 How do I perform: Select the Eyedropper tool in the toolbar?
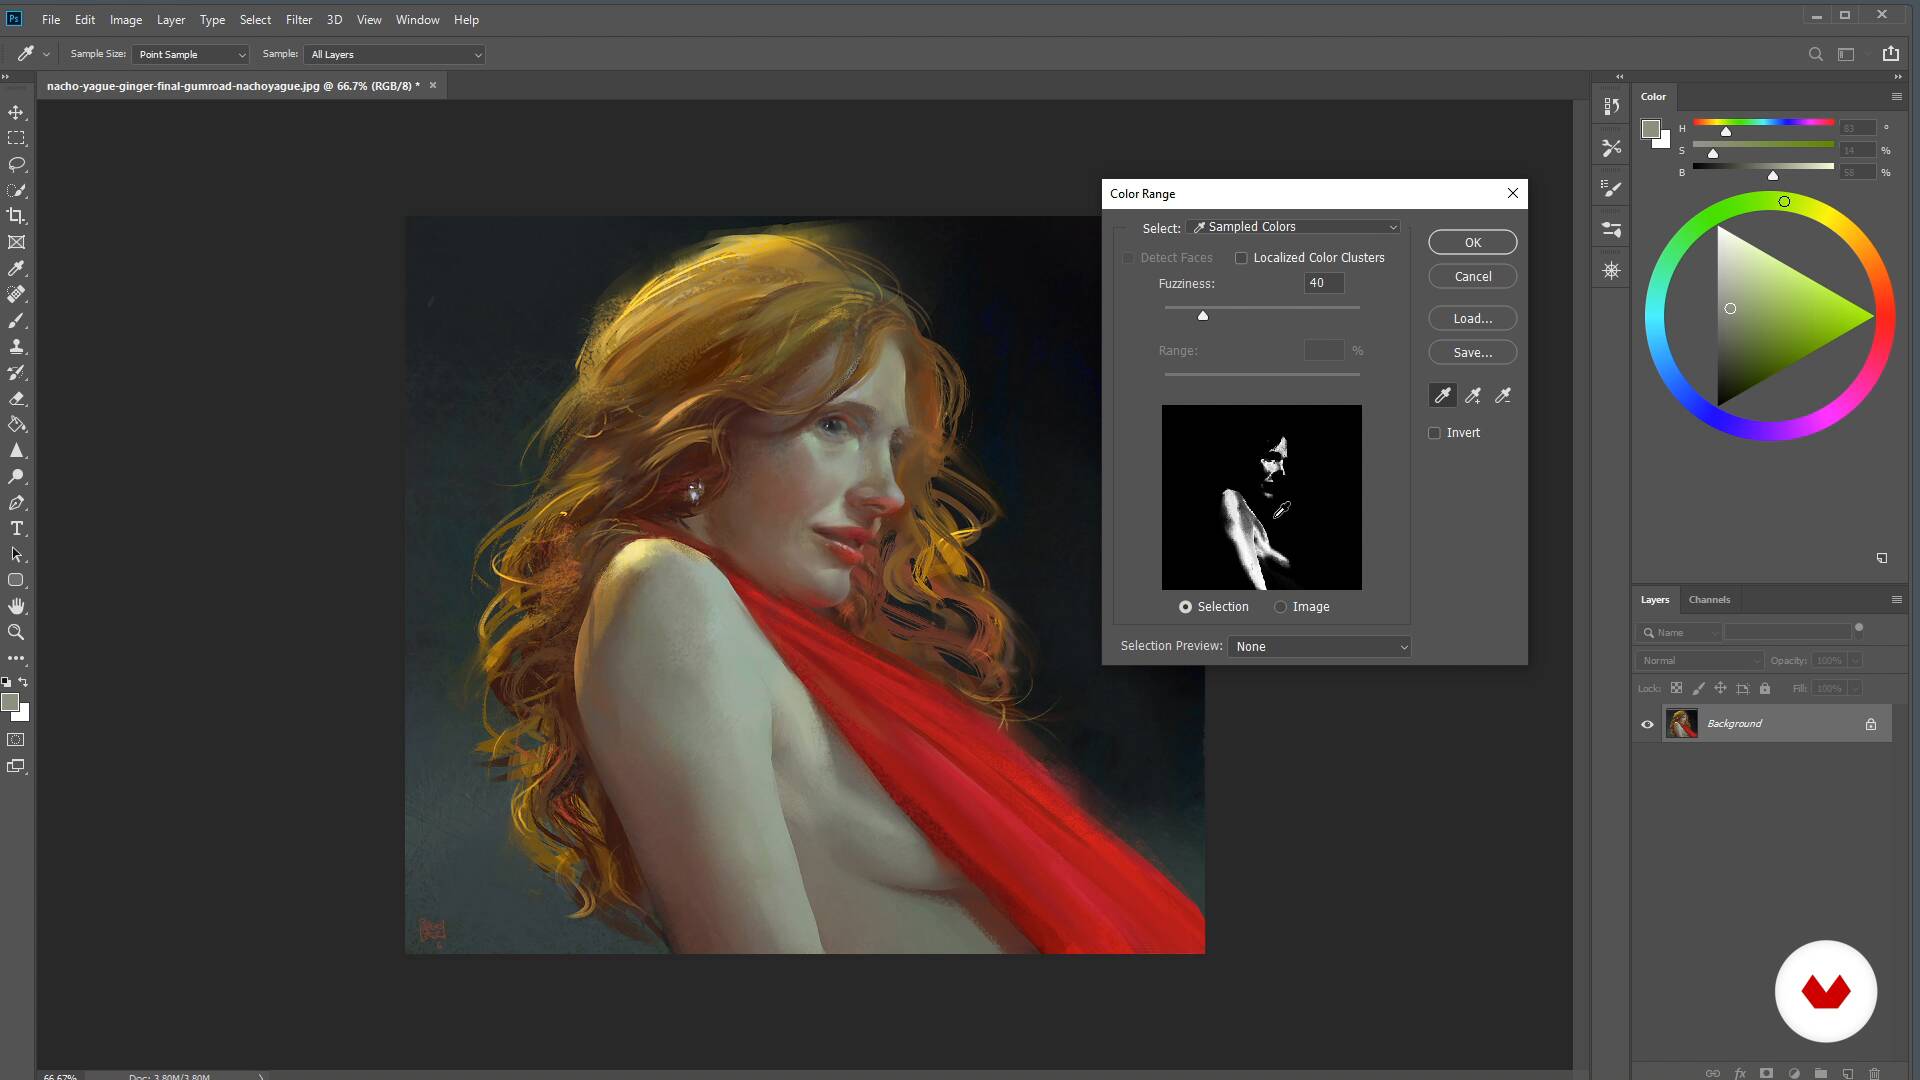(16, 268)
